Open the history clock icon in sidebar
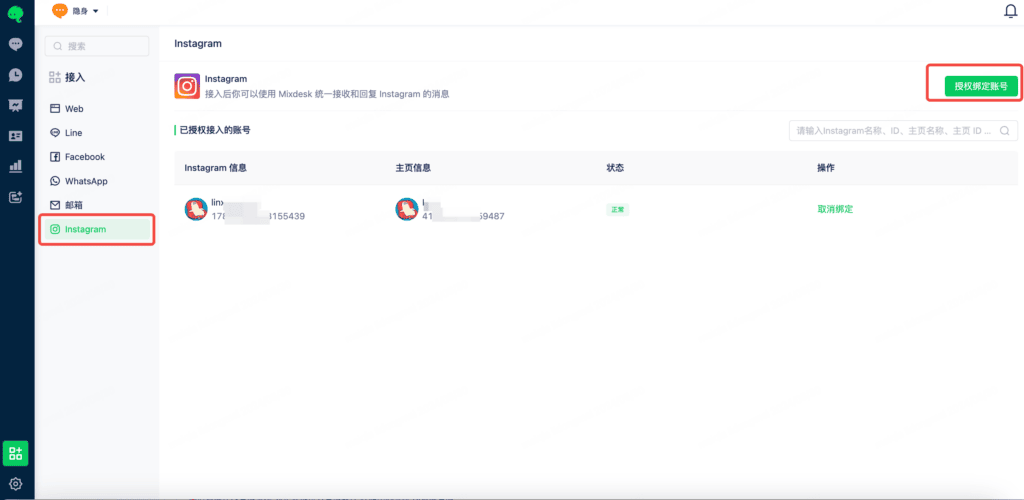1024x500 pixels. tap(16, 75)
